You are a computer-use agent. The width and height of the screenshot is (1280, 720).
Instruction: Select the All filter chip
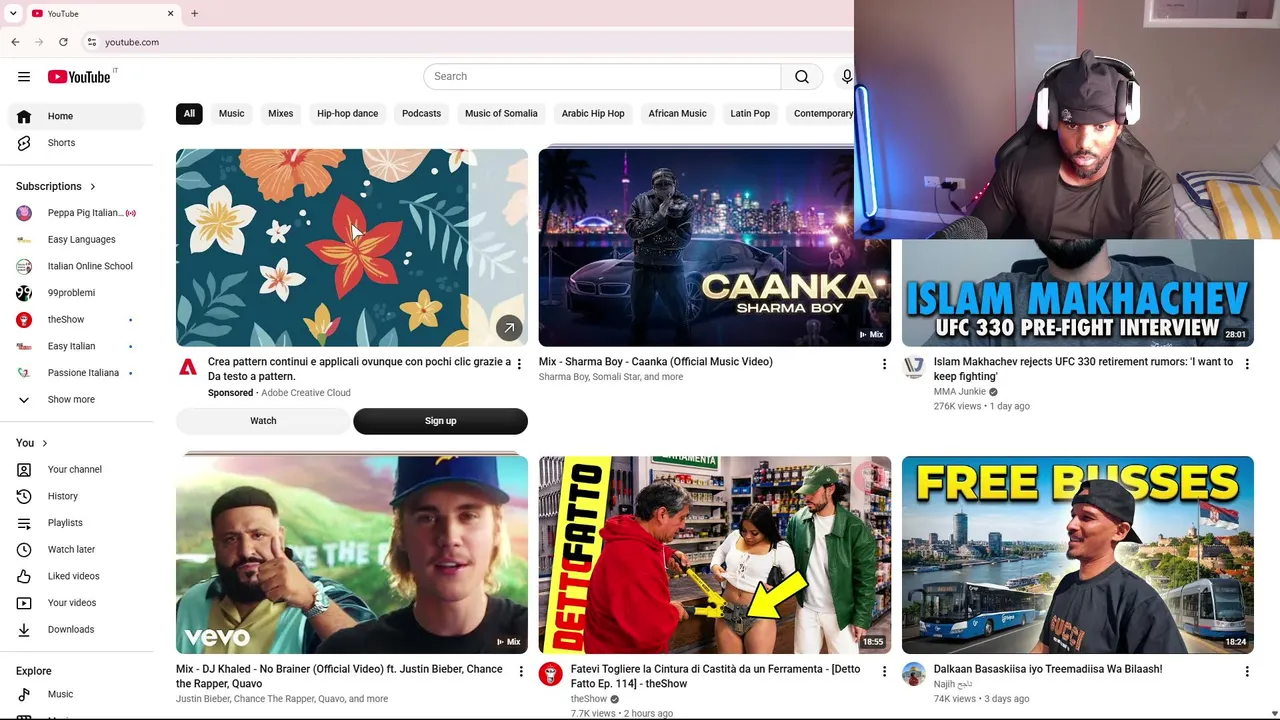[189, 114]
